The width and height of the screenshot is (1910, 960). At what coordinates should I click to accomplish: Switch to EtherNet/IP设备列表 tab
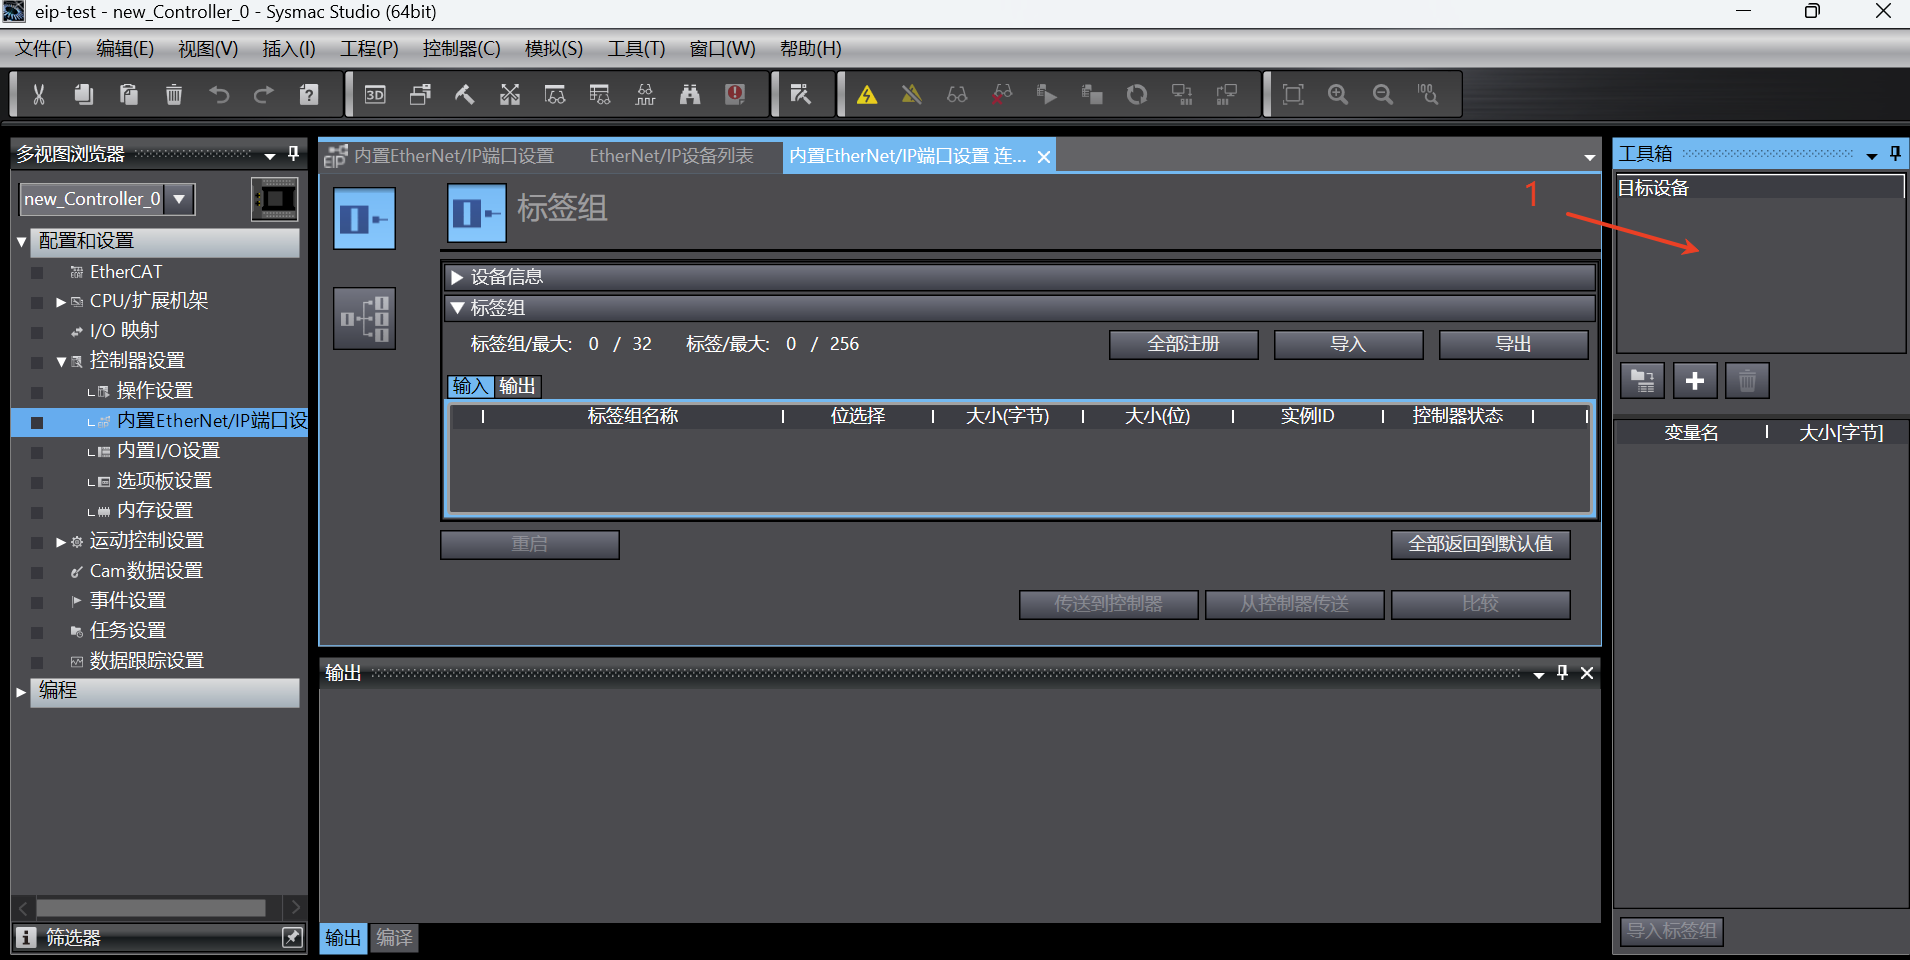(x=671, y=156)
